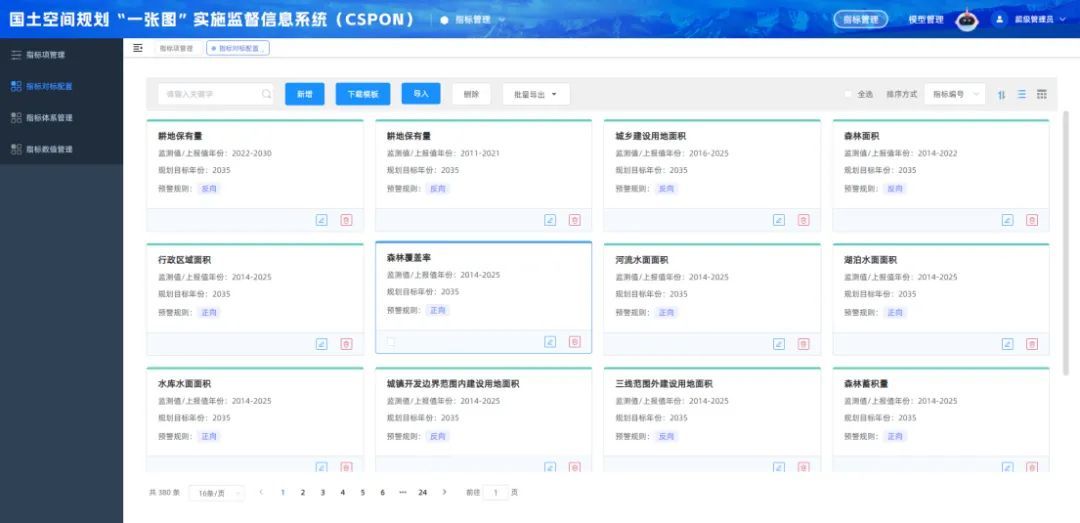Open the 批量导出 dropdown
1080x523 pixels.
[535, 94]
